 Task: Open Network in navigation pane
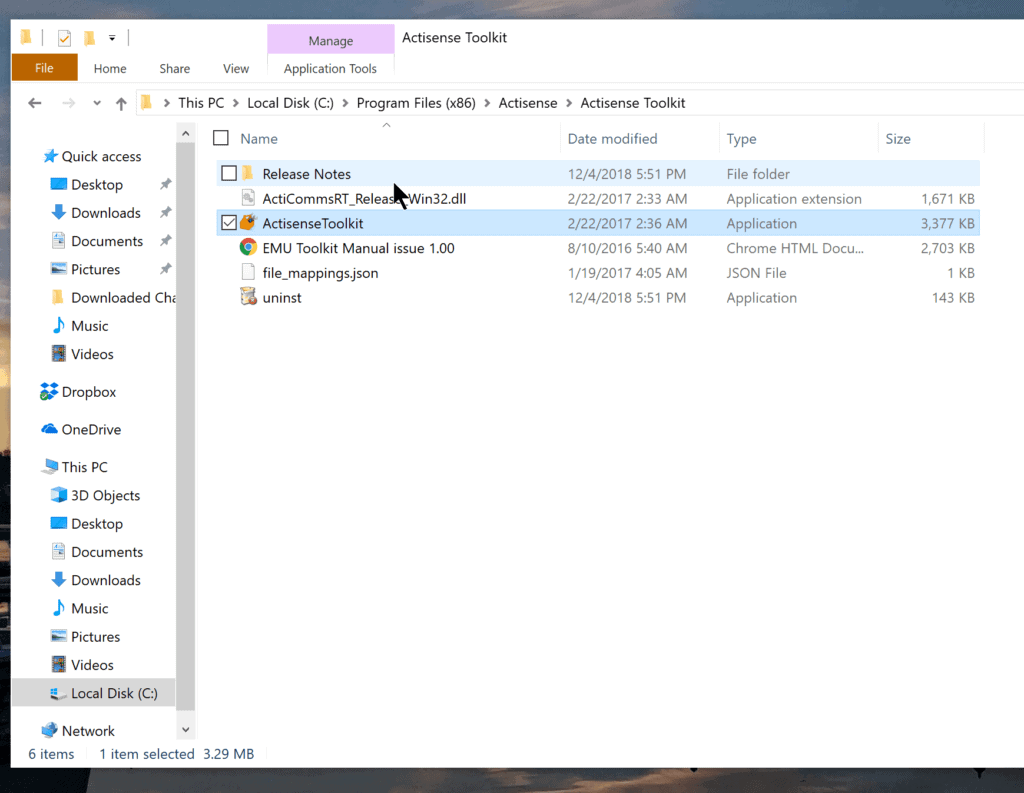pos(88,731)
